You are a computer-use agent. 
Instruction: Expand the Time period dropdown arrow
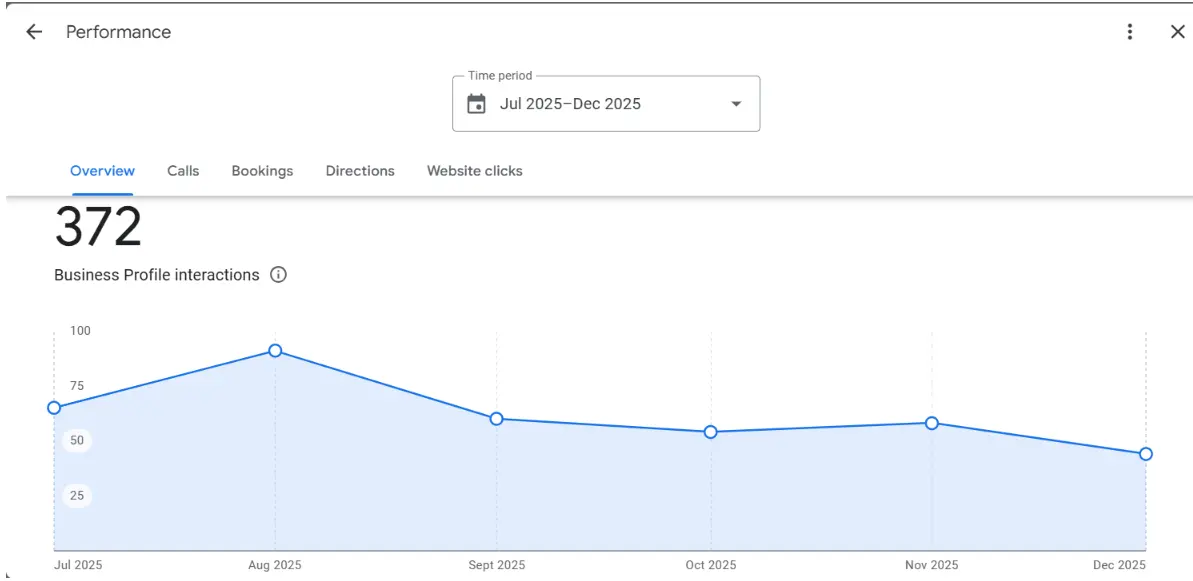coord(736,104)
